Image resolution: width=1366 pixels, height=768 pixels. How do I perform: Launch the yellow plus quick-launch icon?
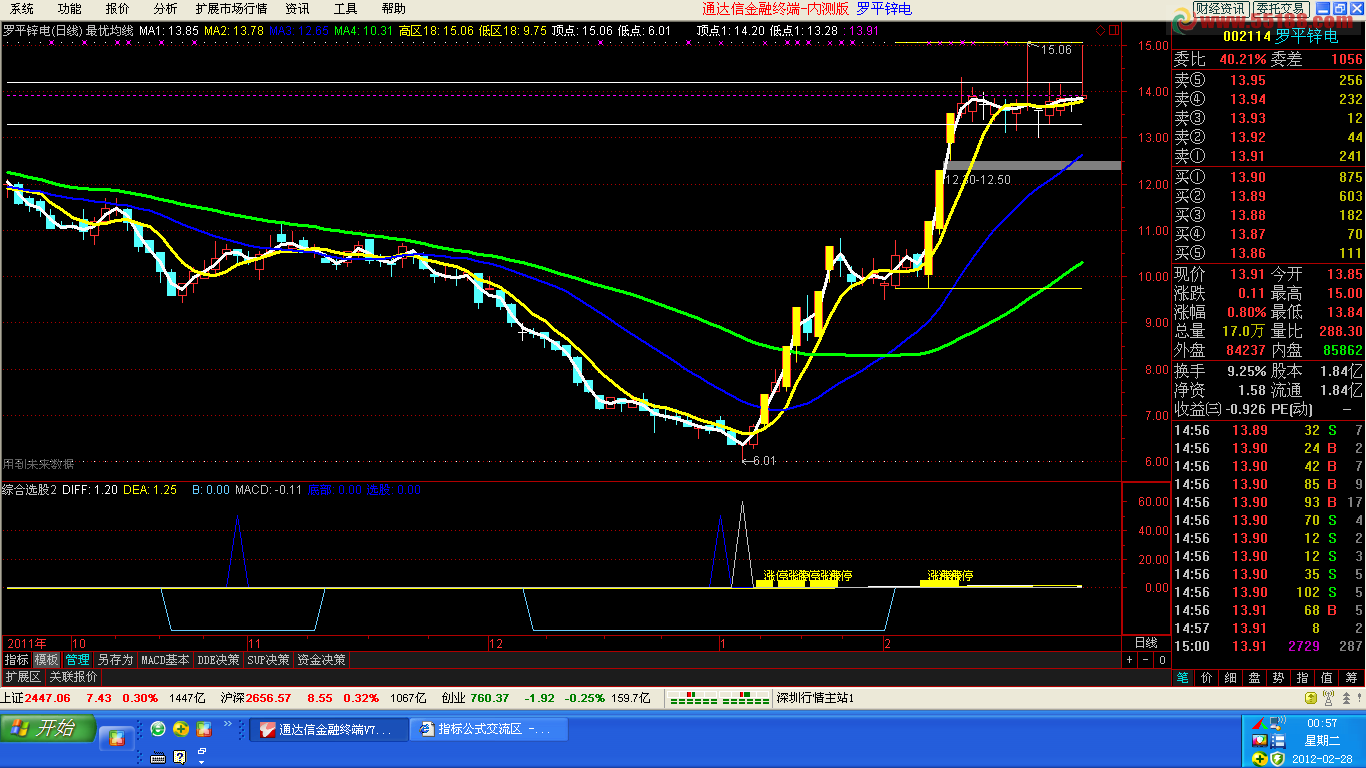point(181,729)
